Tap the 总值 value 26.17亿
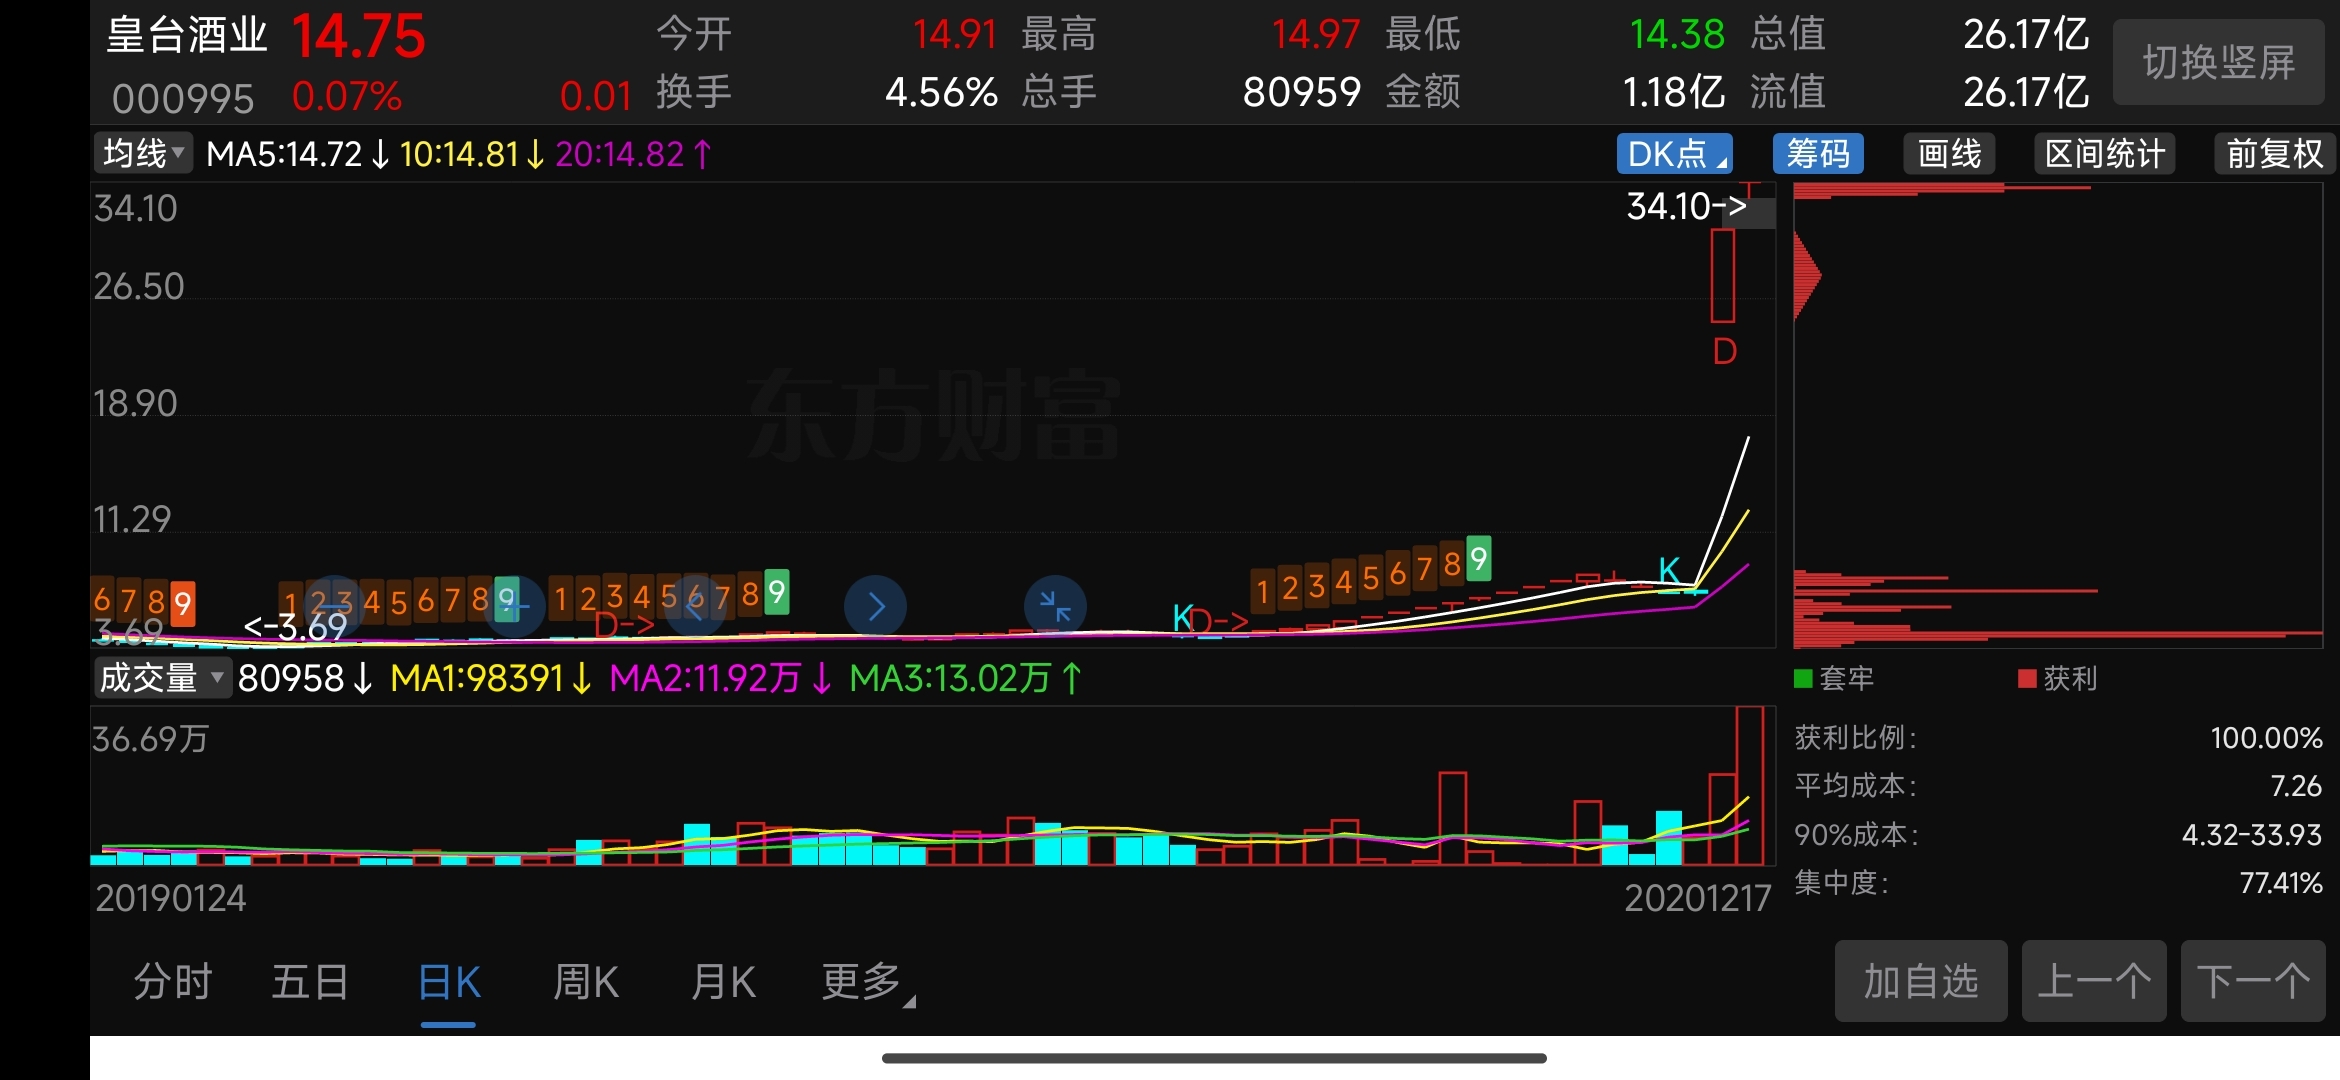 pos(2026,35)
